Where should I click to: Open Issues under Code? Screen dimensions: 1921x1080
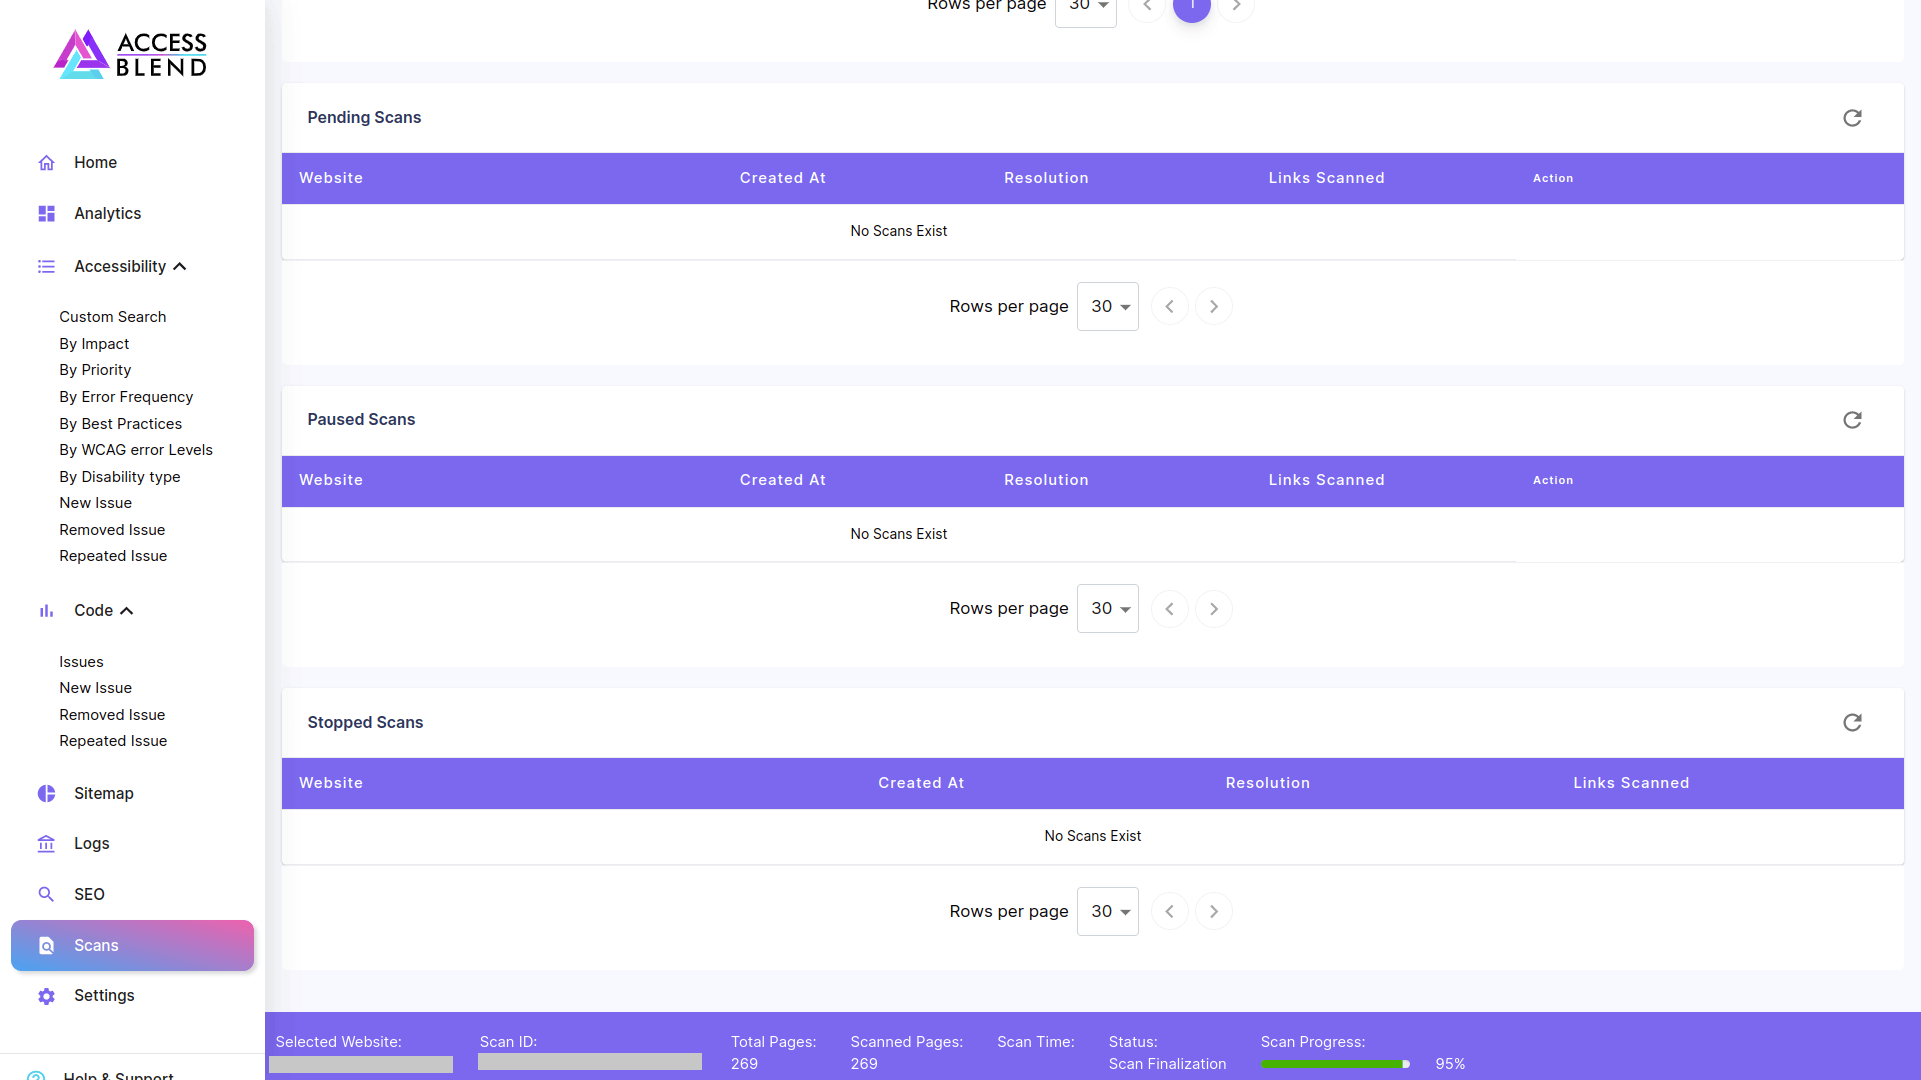pyautogui.click(x=81, y=662)
